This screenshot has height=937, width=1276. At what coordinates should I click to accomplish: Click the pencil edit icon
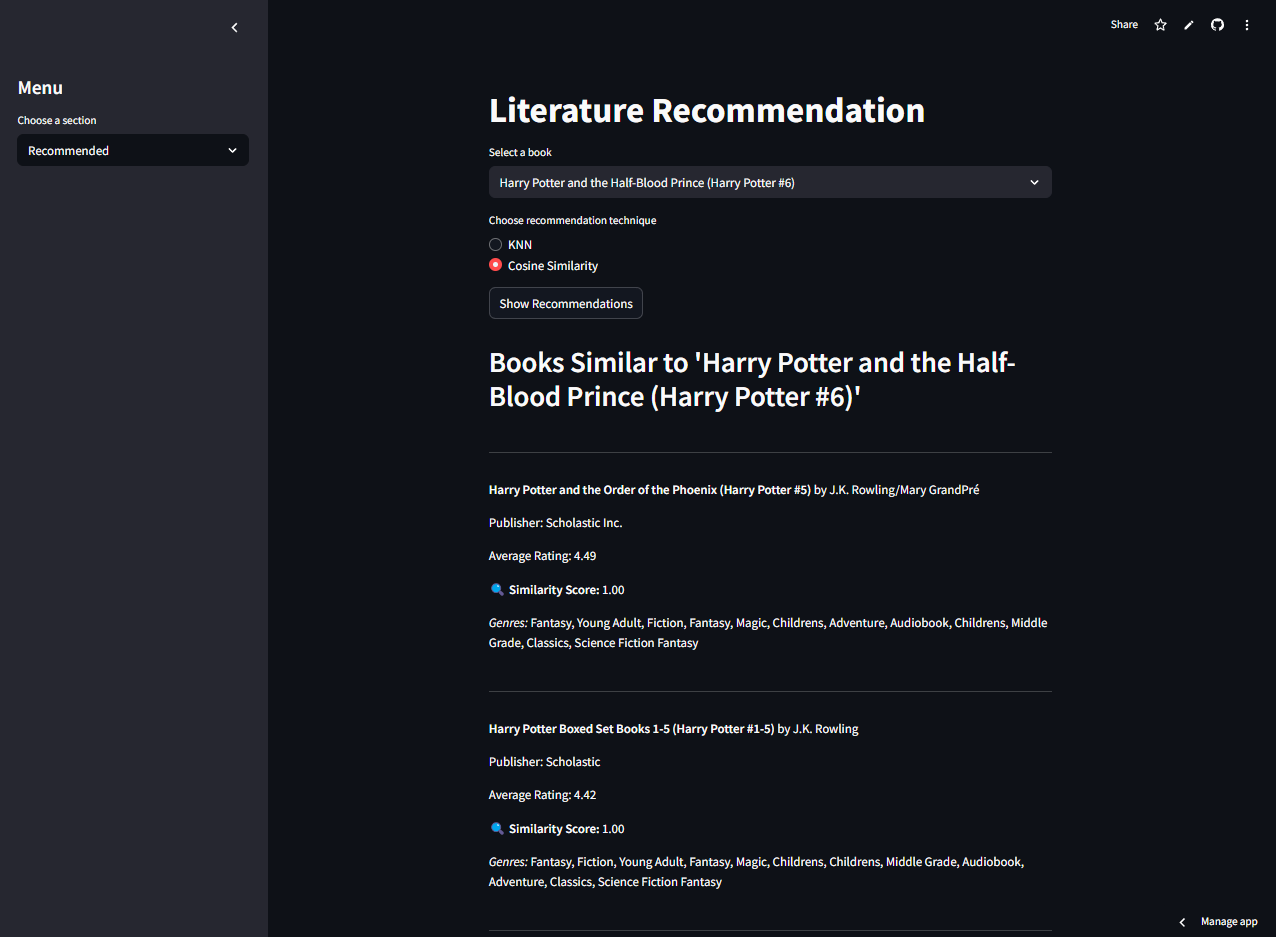(1189, 25)
